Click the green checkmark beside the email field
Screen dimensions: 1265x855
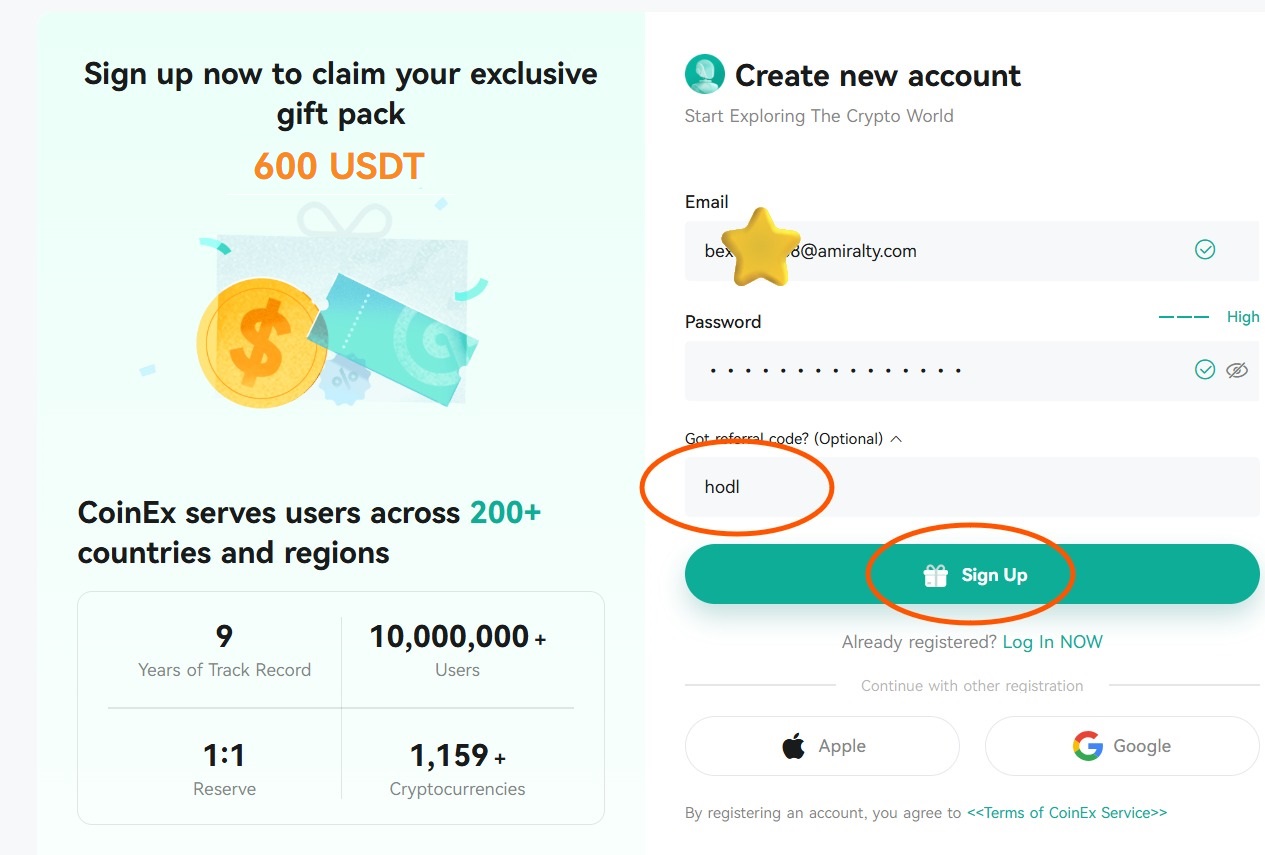coord(1205,250)
